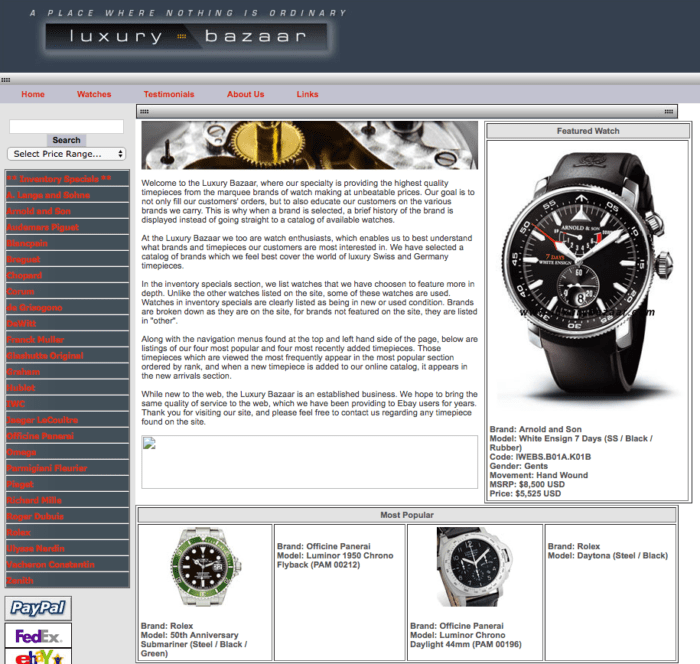Click the search text input field

click(66, 127)
